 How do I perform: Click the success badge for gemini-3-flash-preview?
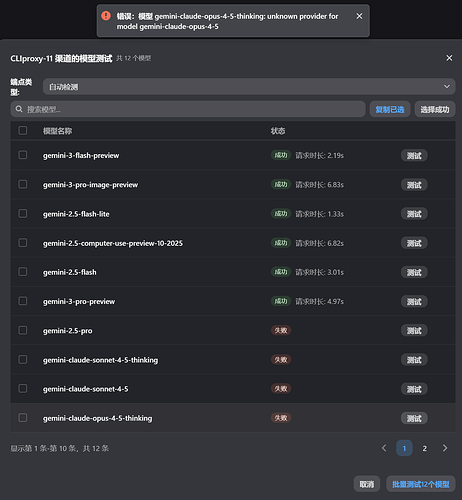(x=281, y=155)
